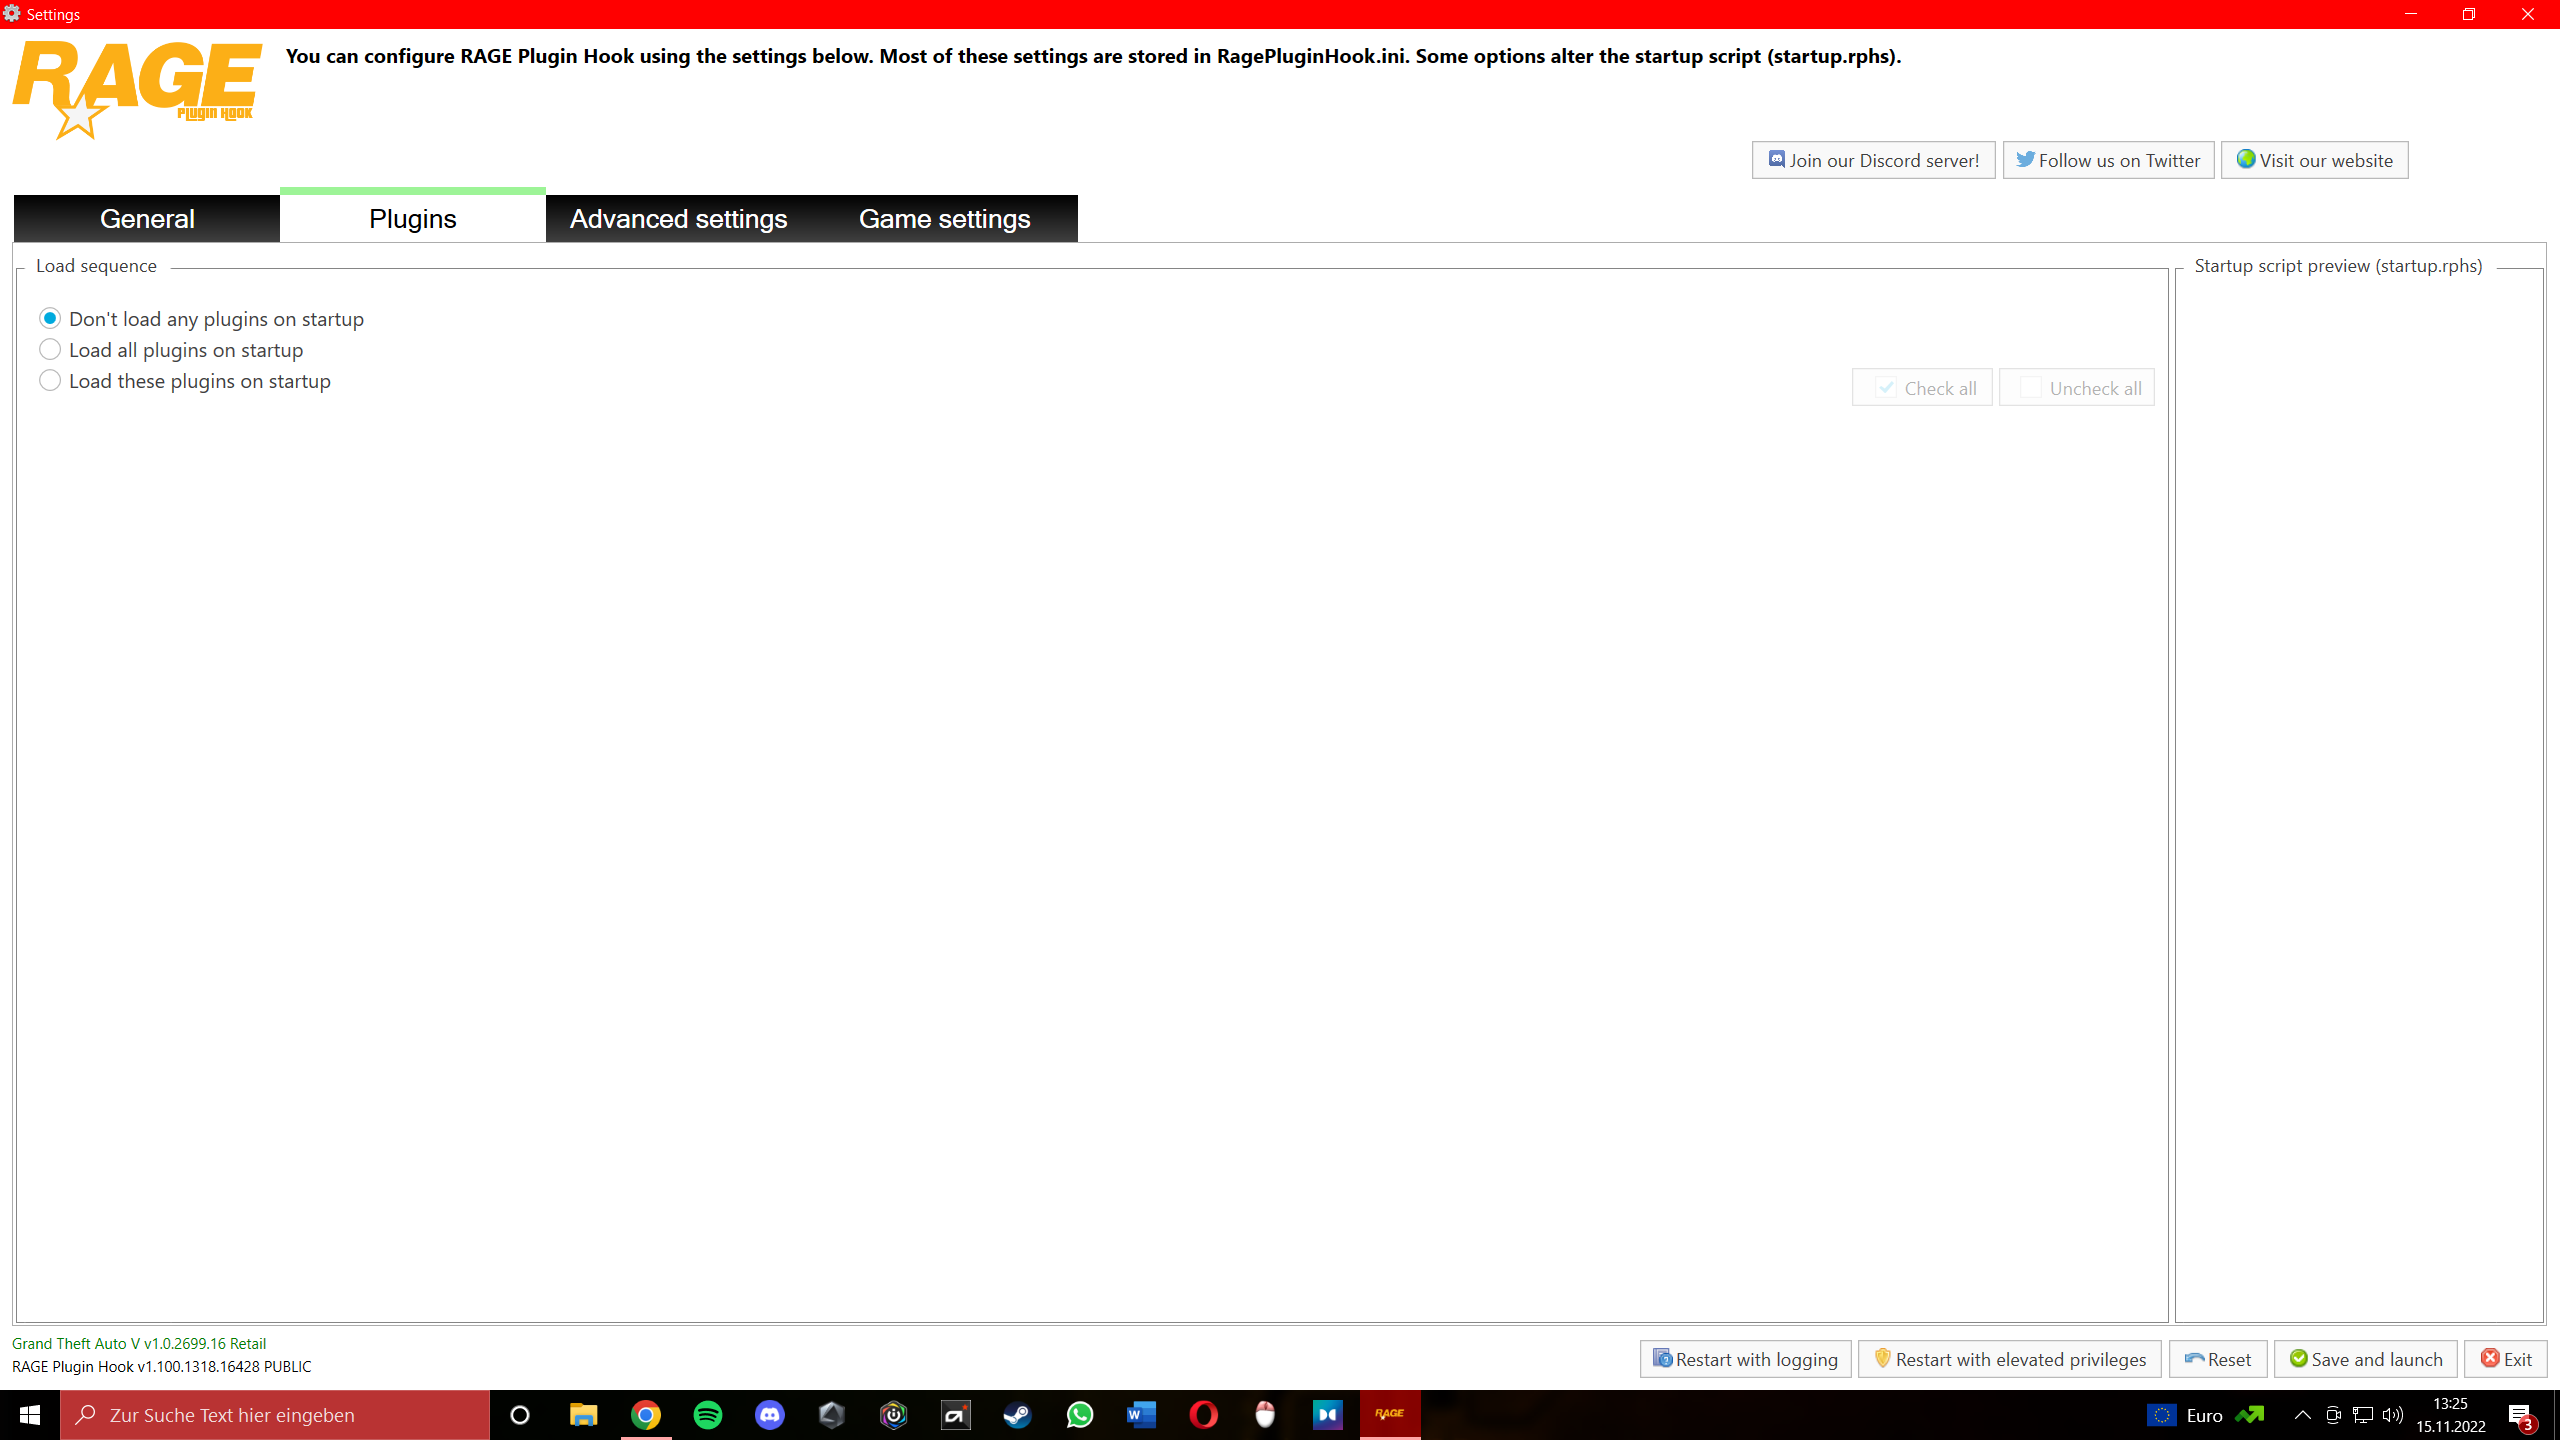Restart with elevated privileges shield button
The height and width of the screenshot is (1440, 2560).
[2009, 1359]
